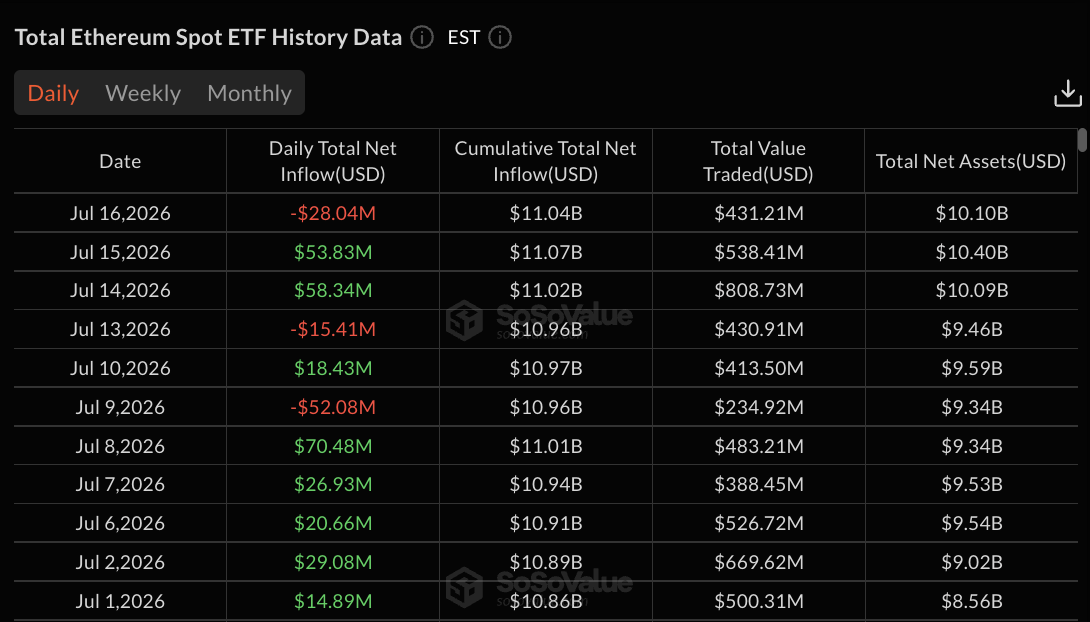Click the Cumulative Total Net Inflow header

(546, 161)
